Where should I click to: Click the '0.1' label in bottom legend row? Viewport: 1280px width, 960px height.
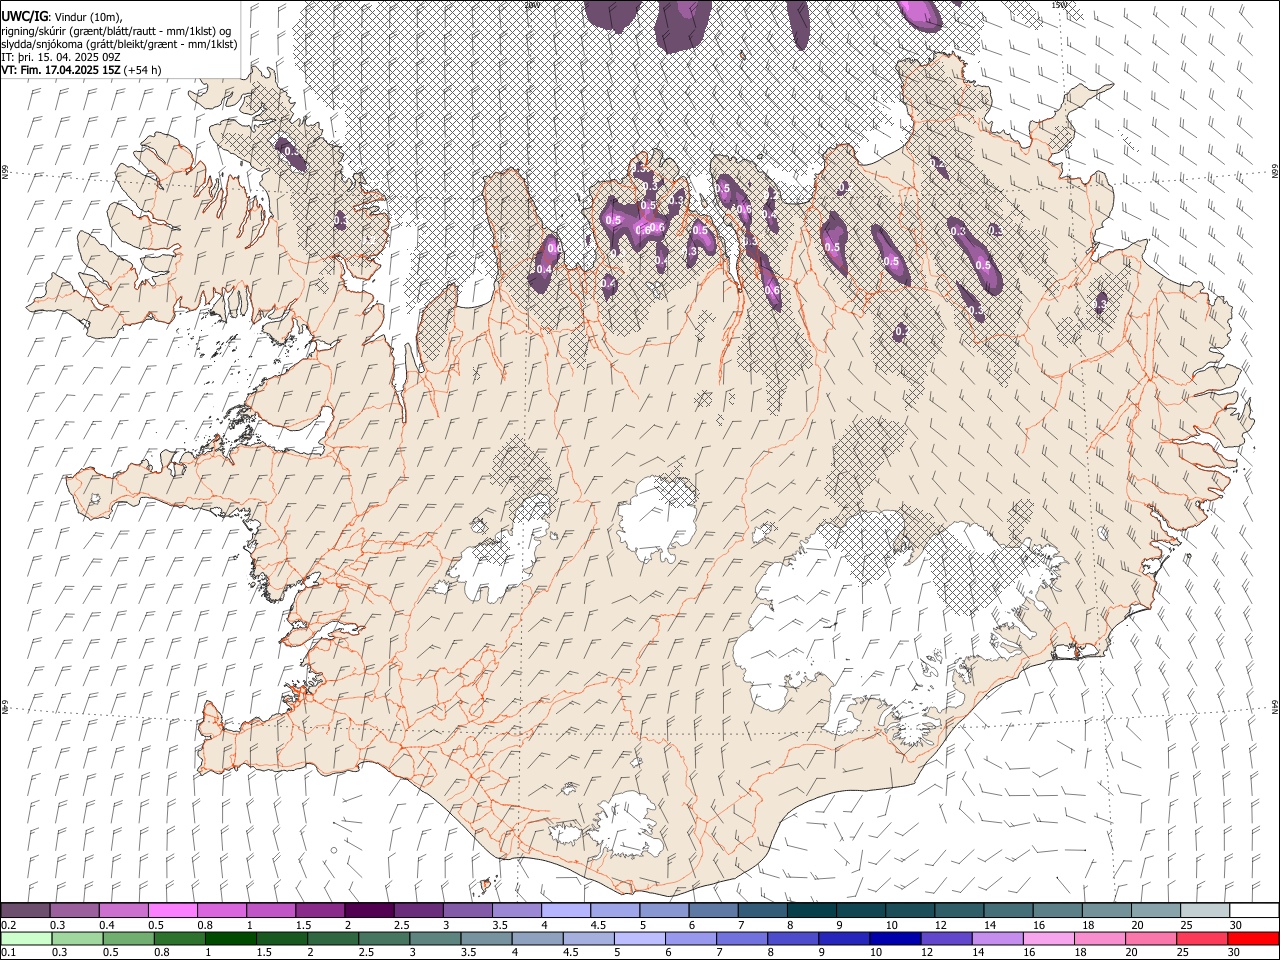[9, 953]
